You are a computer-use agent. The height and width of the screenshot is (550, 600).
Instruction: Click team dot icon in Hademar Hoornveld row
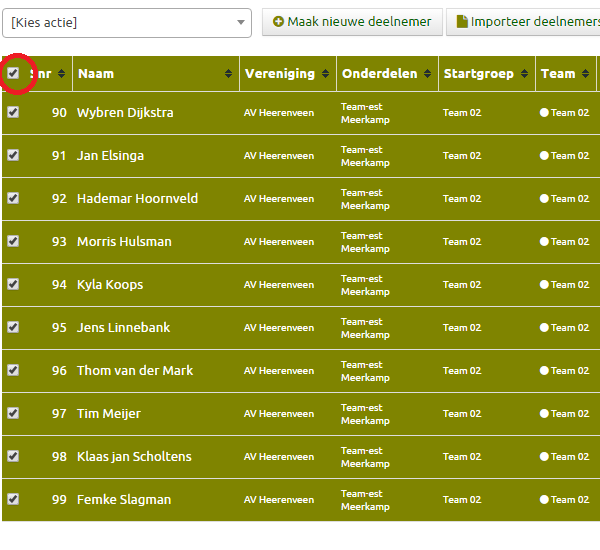tap(544, 198)
